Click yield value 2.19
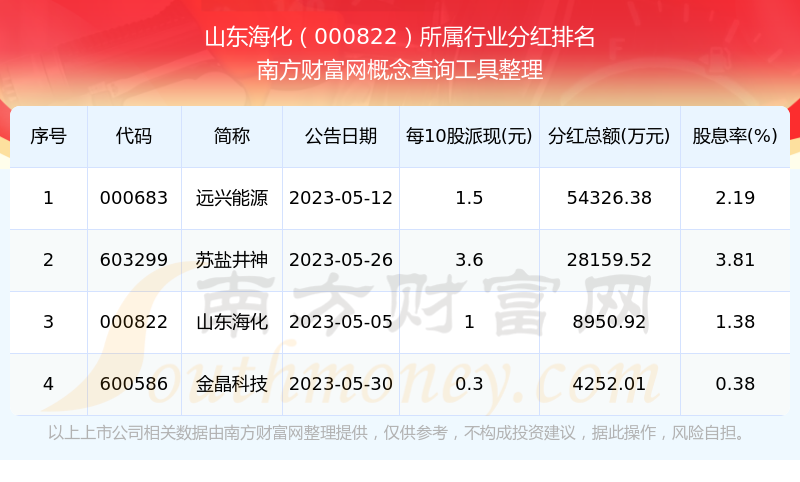The width and height of the screenshot is (800, 482). tap(735, 198)
